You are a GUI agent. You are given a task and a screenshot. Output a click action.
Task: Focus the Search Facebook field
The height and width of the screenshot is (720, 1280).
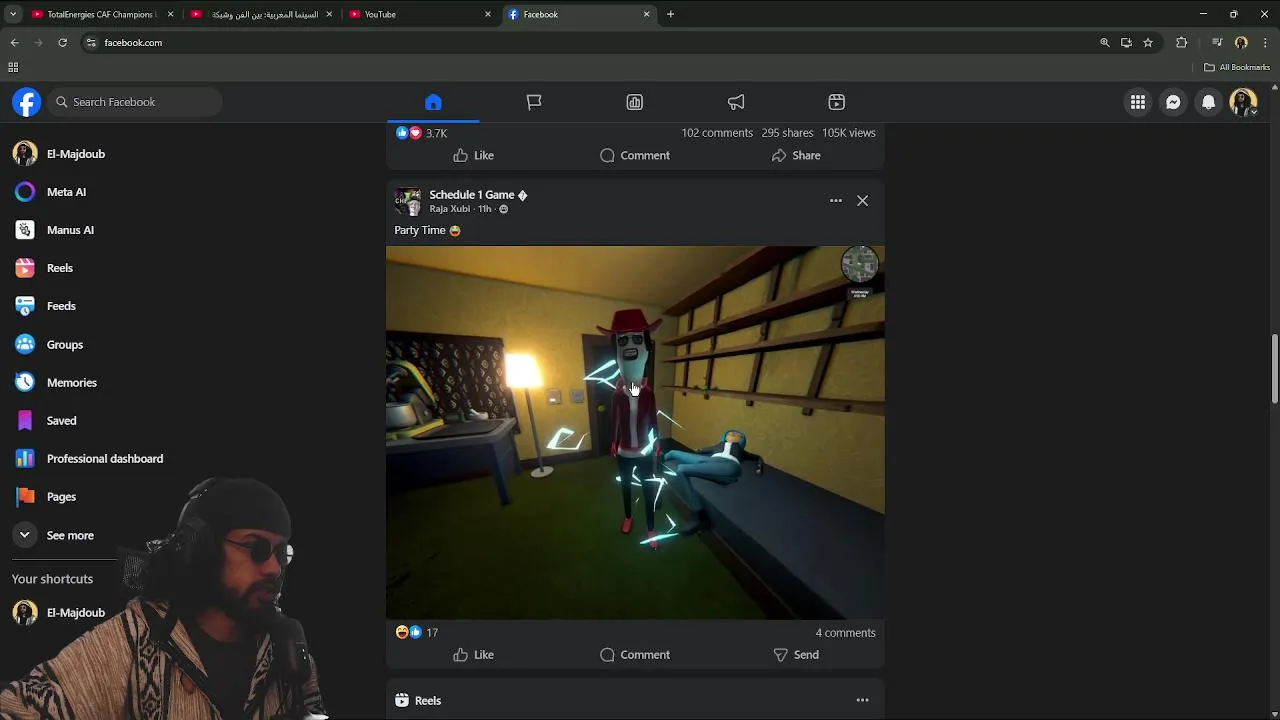tap(135, 102)
